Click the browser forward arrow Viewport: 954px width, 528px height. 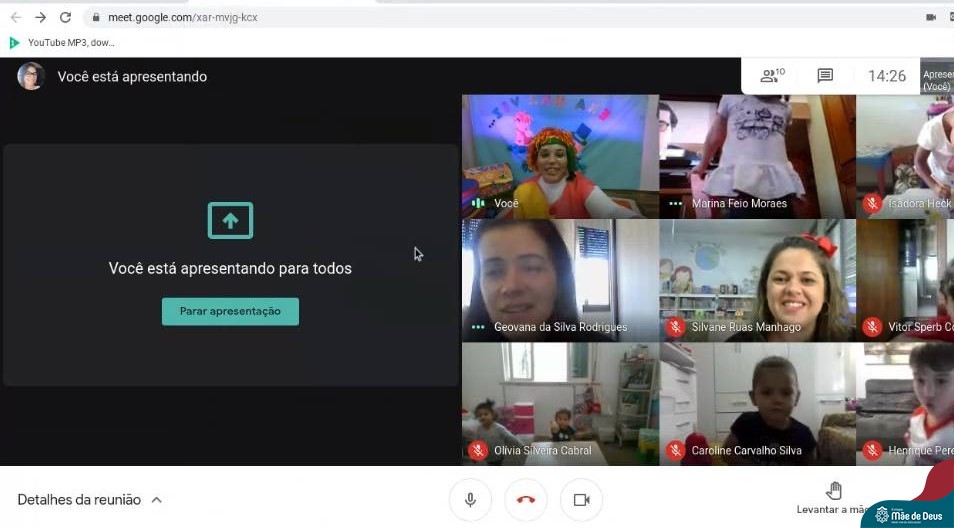tap(40, 17)
